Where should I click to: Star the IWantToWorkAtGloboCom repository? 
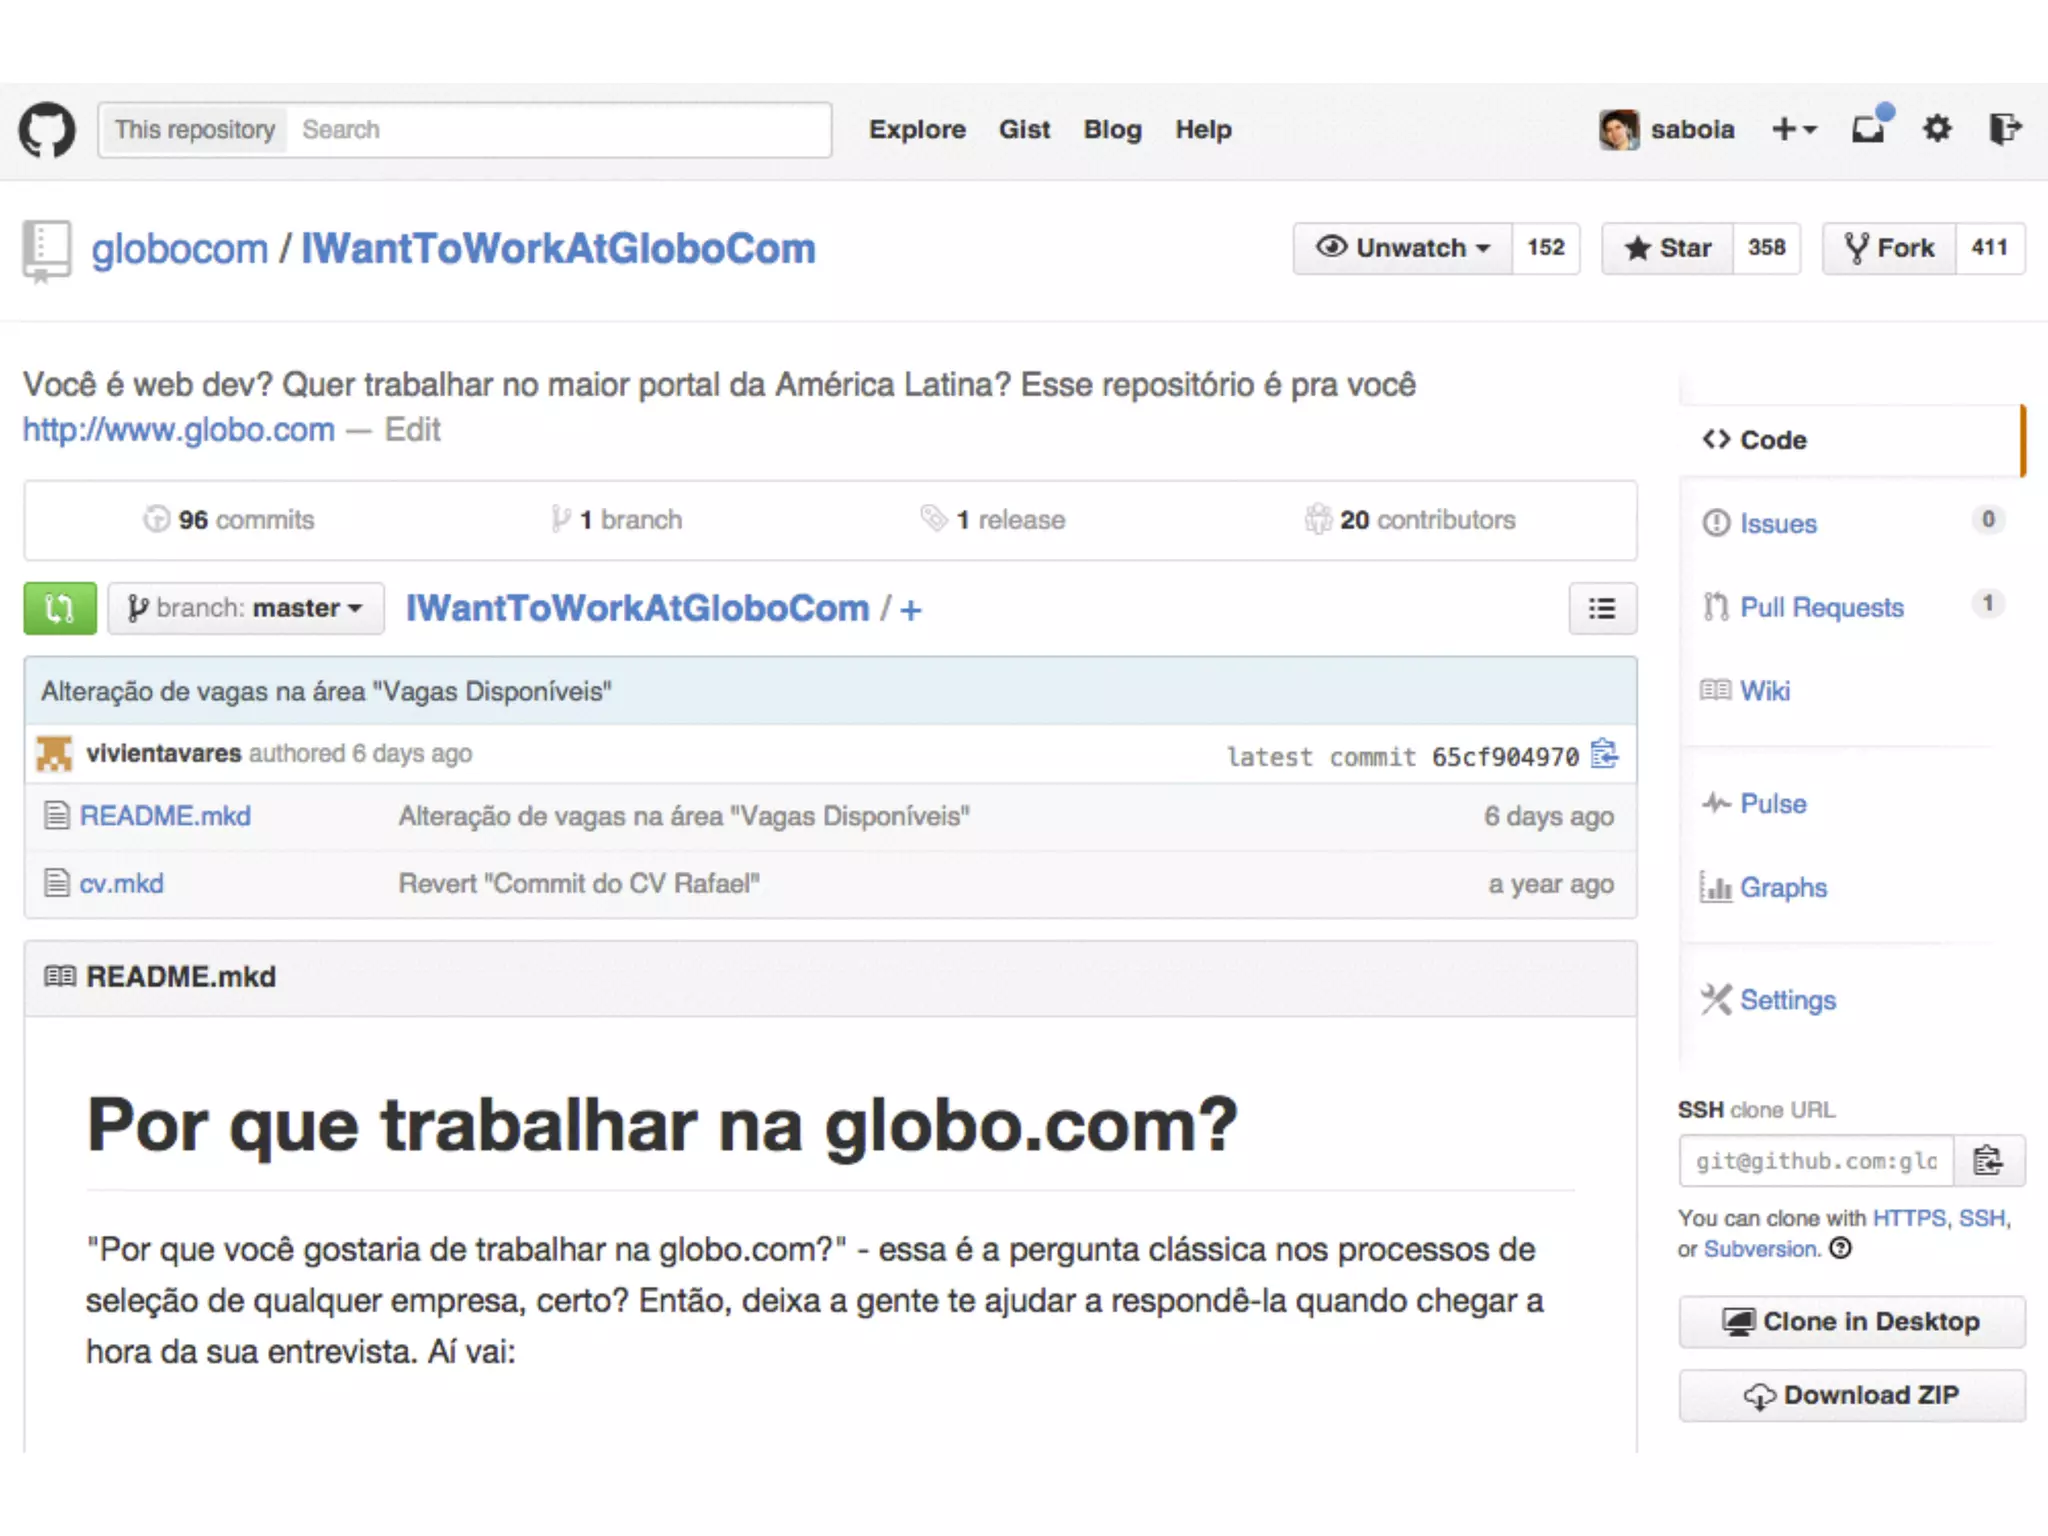point(1668,248)
